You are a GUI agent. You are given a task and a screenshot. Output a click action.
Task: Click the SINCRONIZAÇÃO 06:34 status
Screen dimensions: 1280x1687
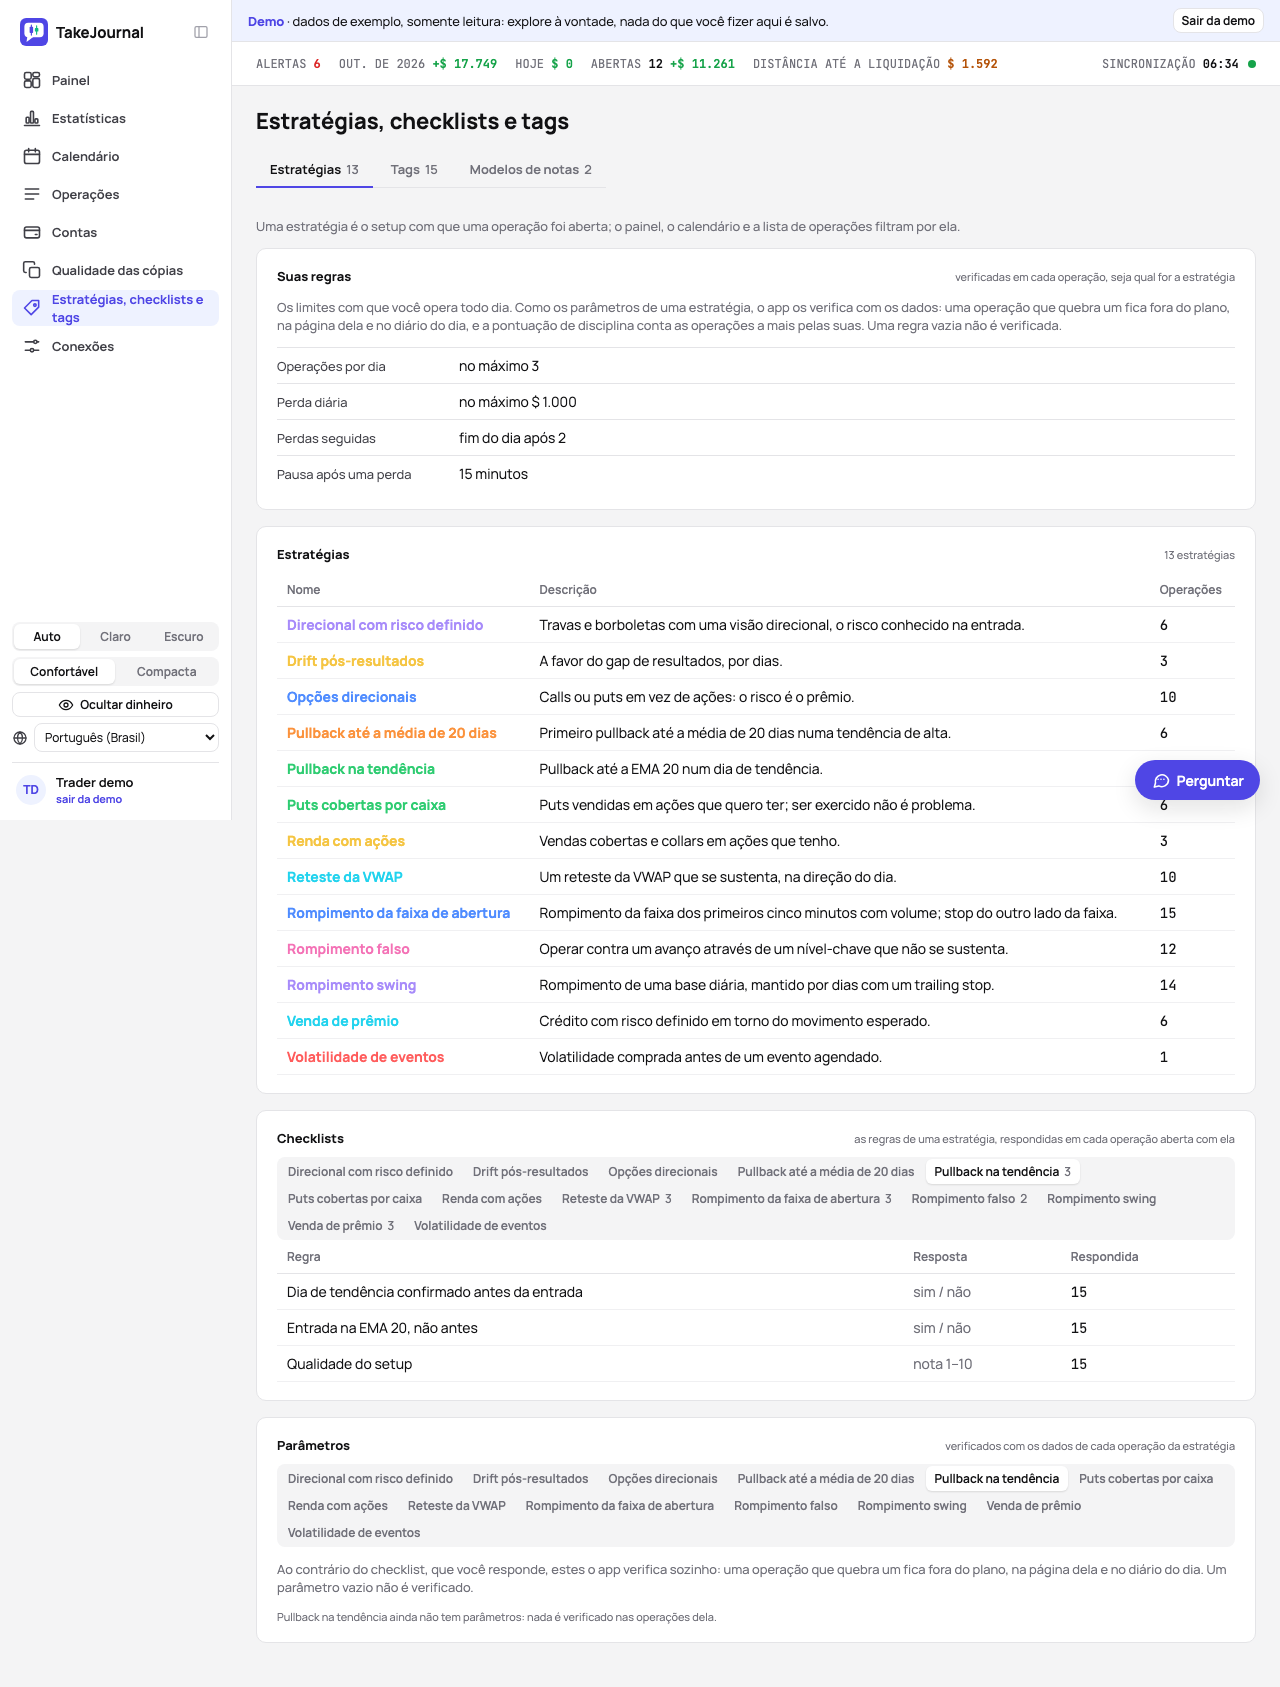[1178, 64]
